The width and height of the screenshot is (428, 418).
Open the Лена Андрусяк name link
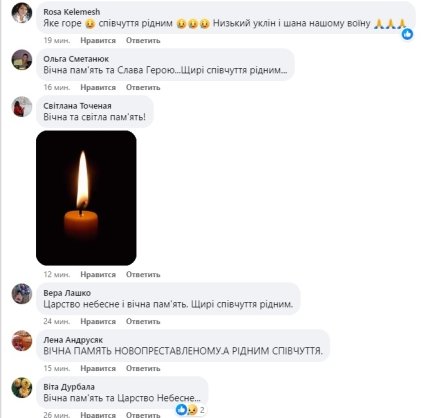(73, 340)
